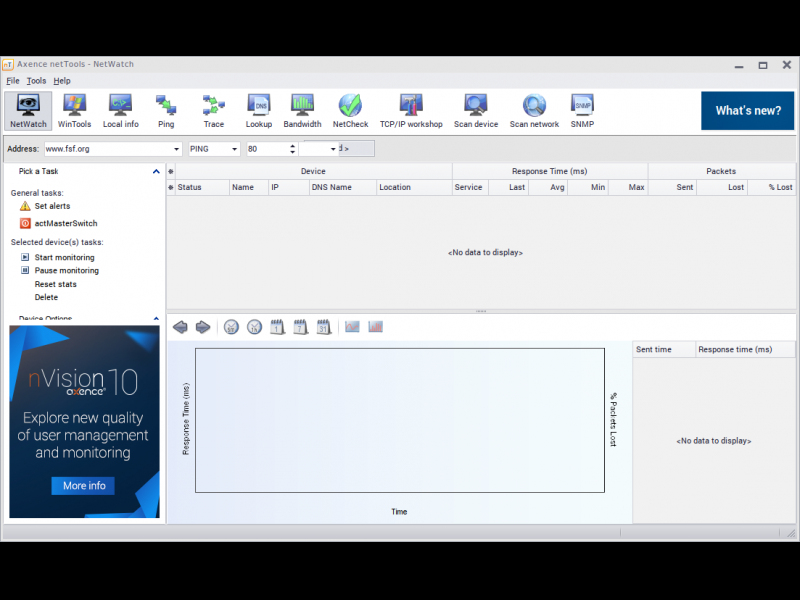The height and width of the screenshot is (600, 800).
Task: Select the Trace tool
Action: [214, 111]
